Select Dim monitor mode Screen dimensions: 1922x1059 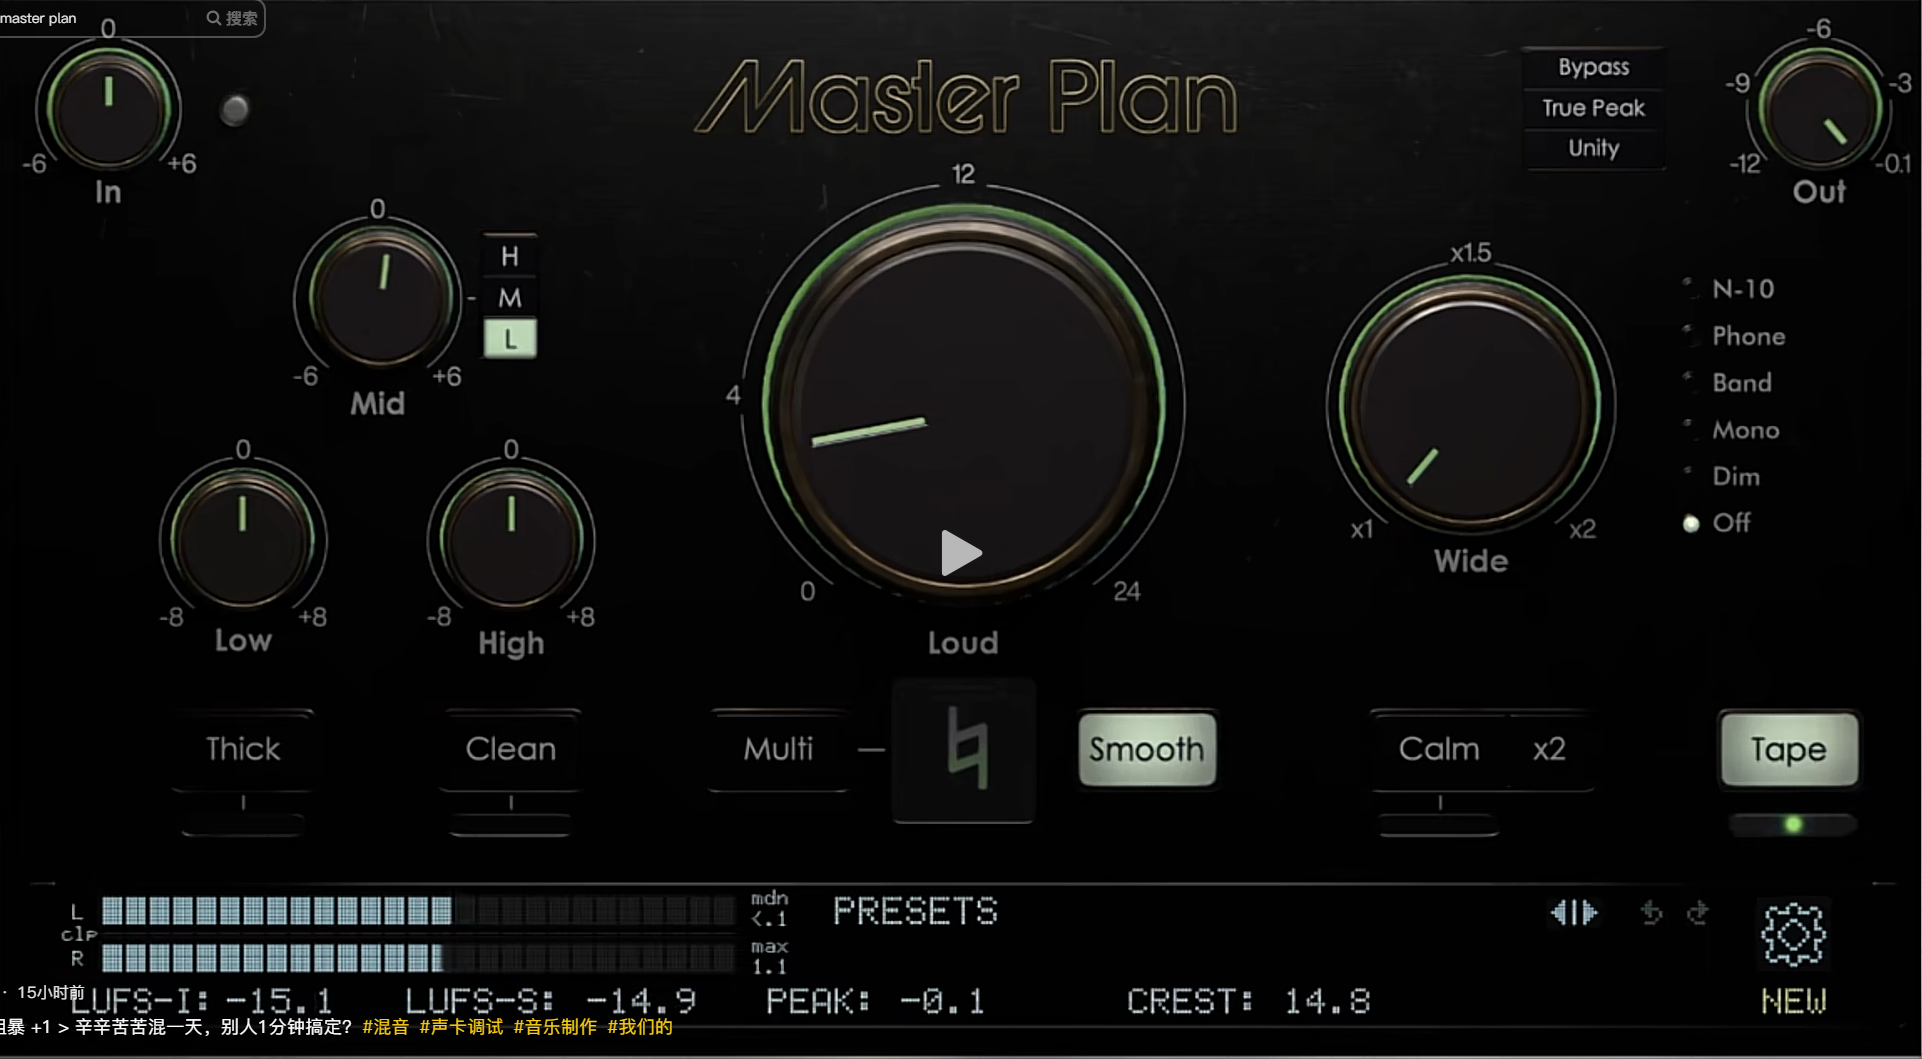point(1724,476)
